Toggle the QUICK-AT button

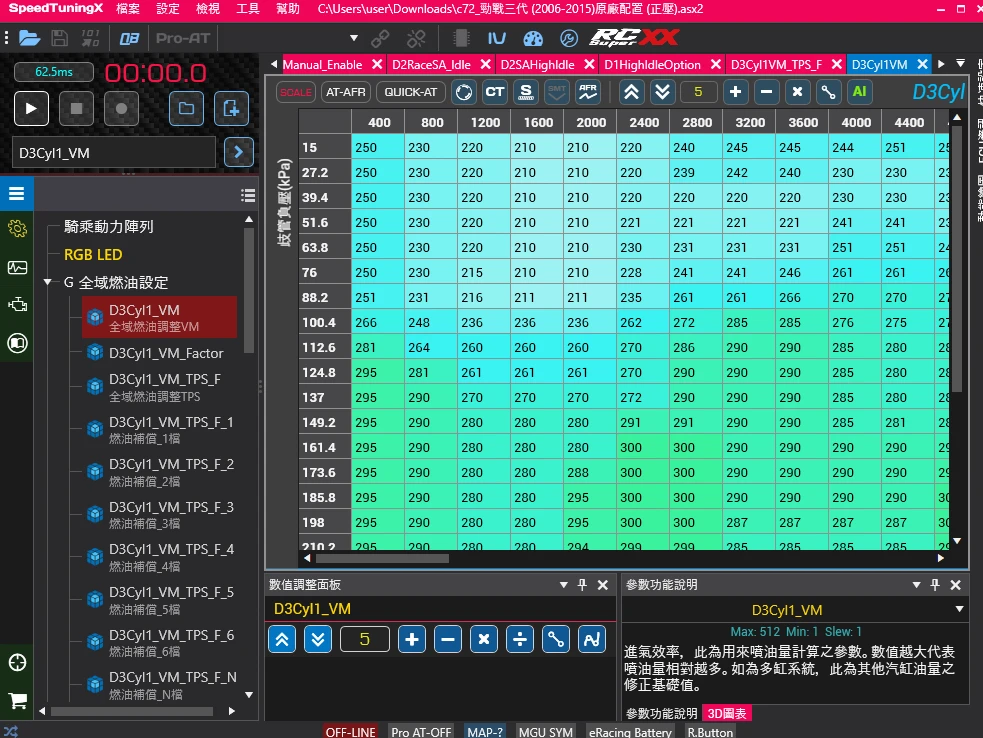coord(411,92)
